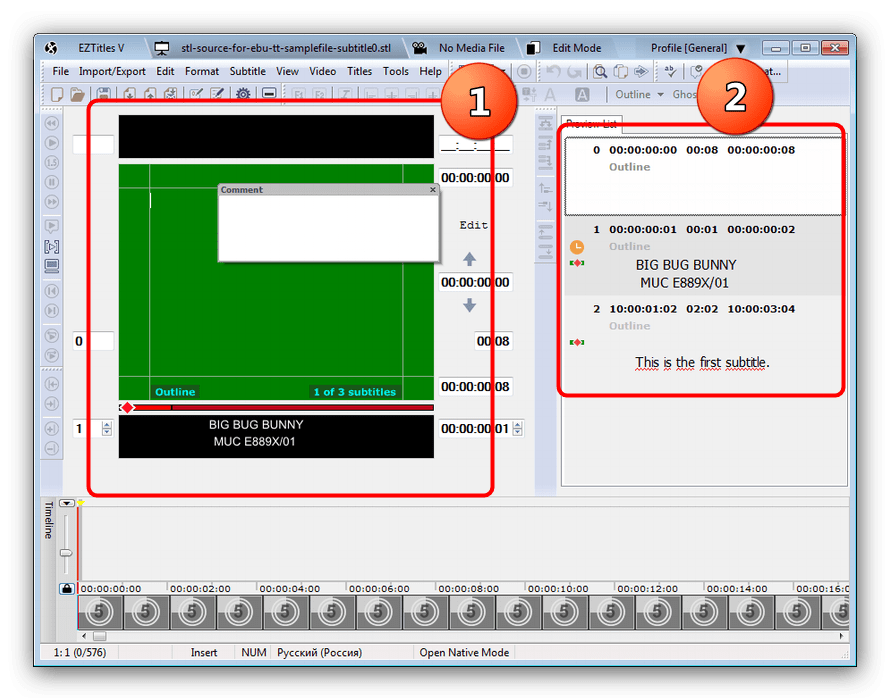Click the red diamond on subtitle progress bar
The width and height of the screenshot is (890, 700).
[127, 407]
